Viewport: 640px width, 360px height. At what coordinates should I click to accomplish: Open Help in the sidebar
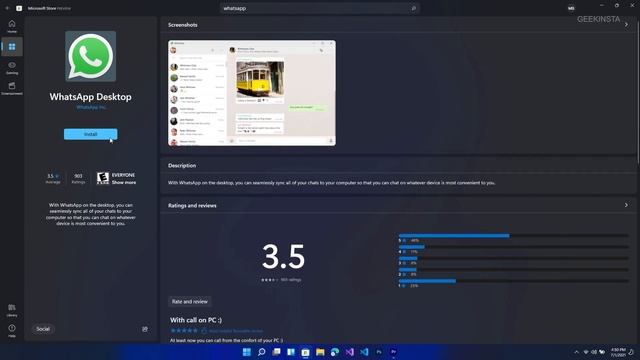(12, 330)
